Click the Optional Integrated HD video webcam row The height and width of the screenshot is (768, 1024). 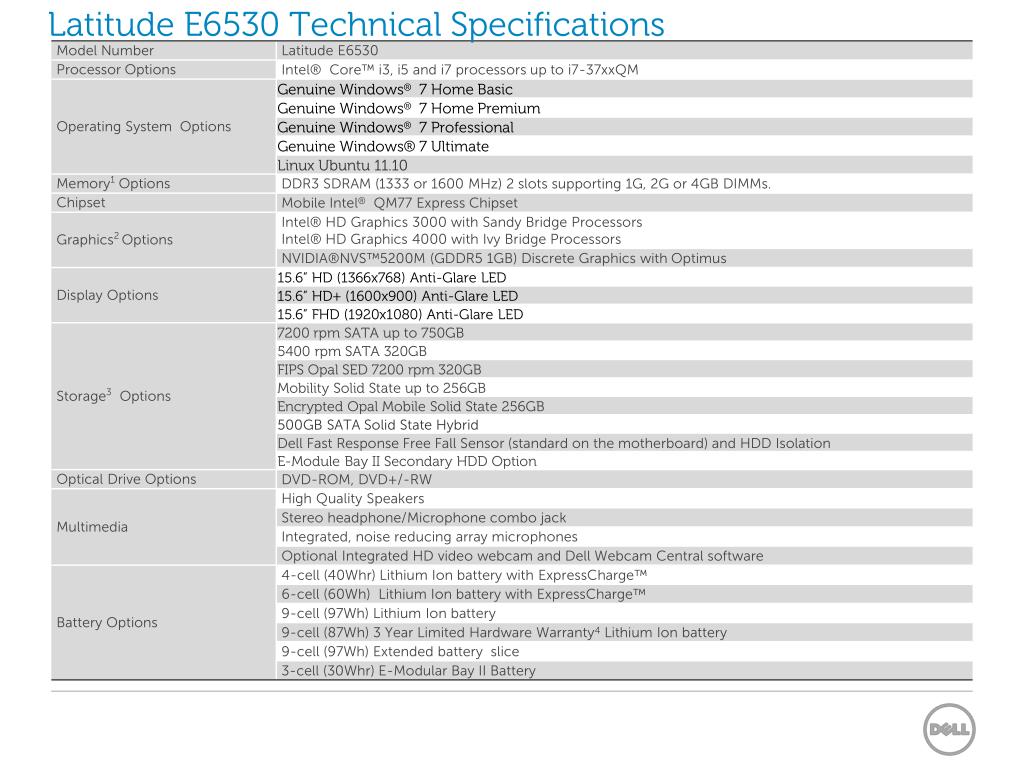[624, 556]
